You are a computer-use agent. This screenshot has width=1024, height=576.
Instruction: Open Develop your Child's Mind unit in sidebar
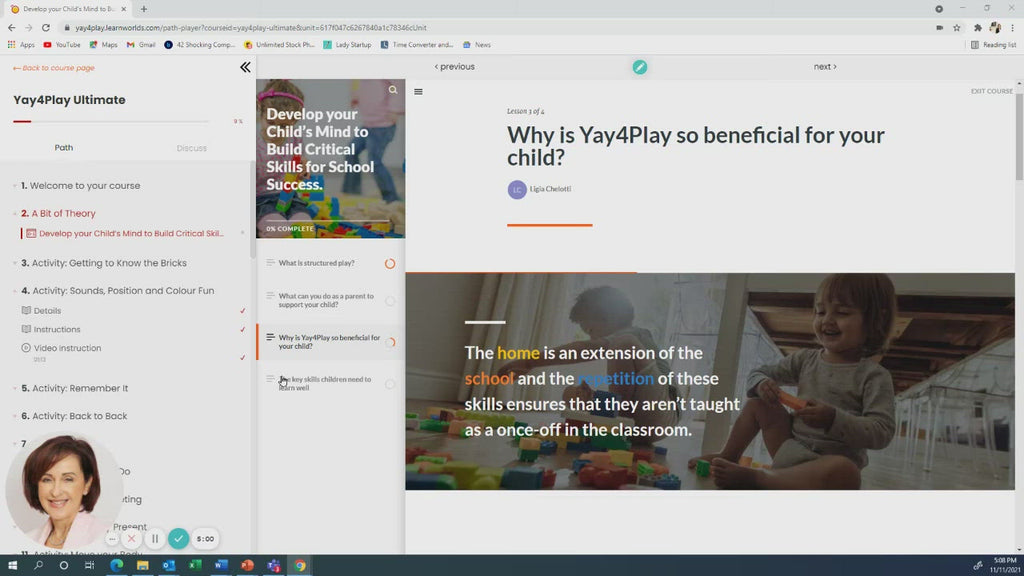coord(131,233)
